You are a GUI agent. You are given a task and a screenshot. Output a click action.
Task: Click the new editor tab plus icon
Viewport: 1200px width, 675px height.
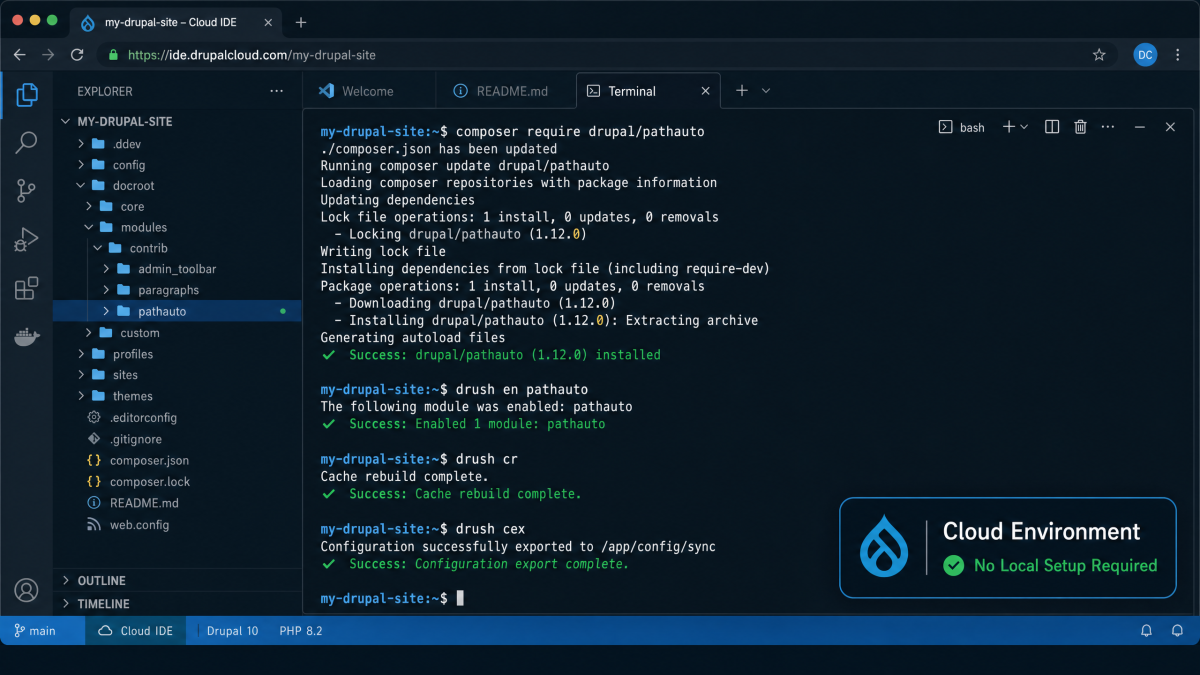click(742, 90)
